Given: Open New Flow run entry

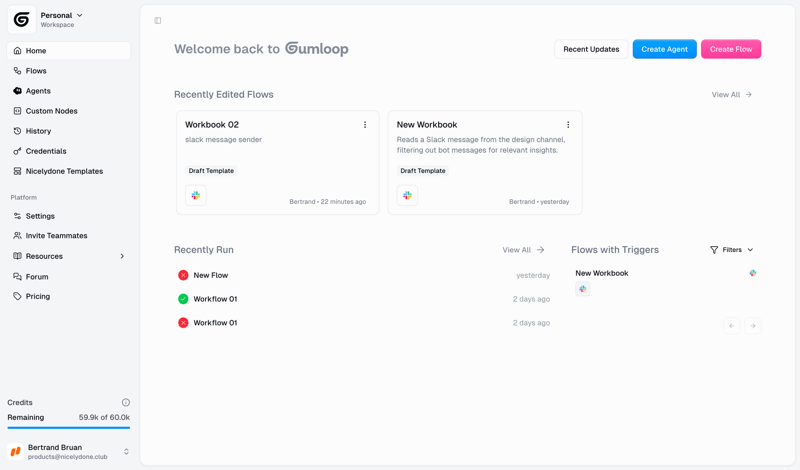Looking at the screenshot, I should click(364, 275).
